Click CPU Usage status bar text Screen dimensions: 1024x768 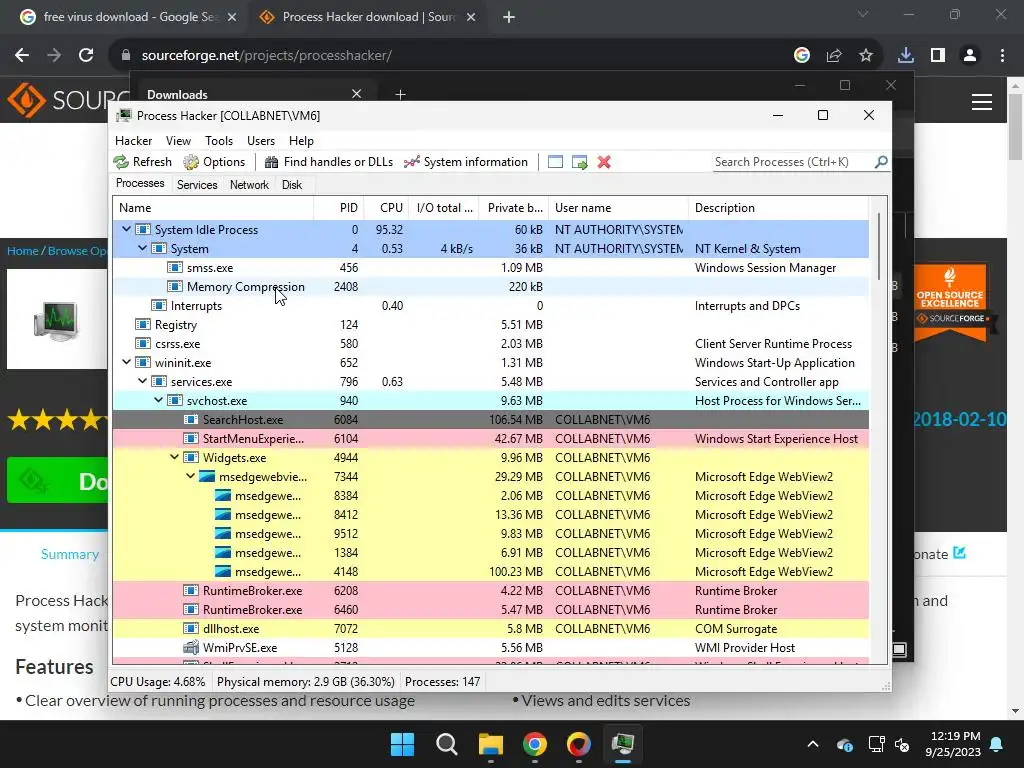(157, 682)
